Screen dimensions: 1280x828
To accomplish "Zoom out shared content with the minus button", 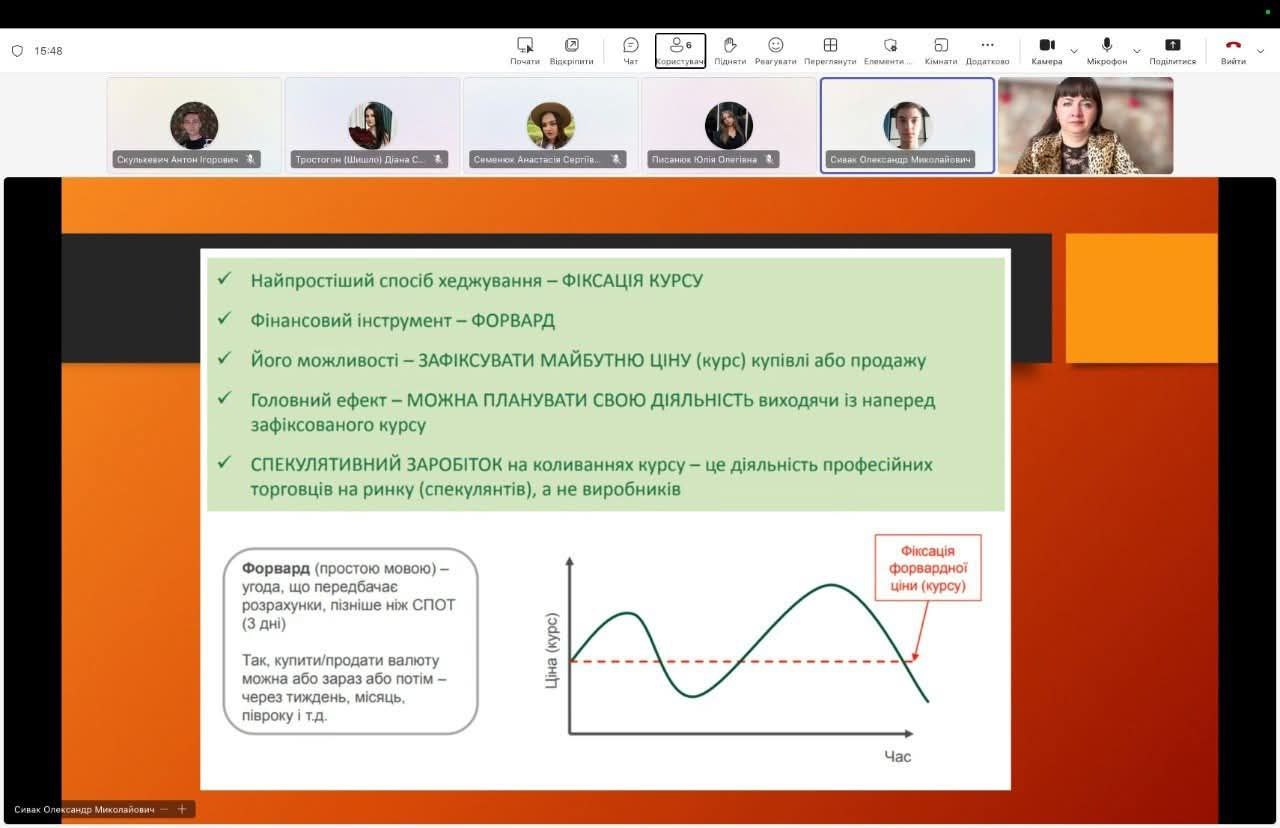I will [164, 809].
